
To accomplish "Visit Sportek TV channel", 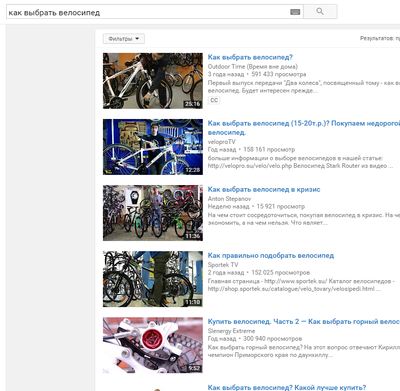I will [x=223, y=265].
